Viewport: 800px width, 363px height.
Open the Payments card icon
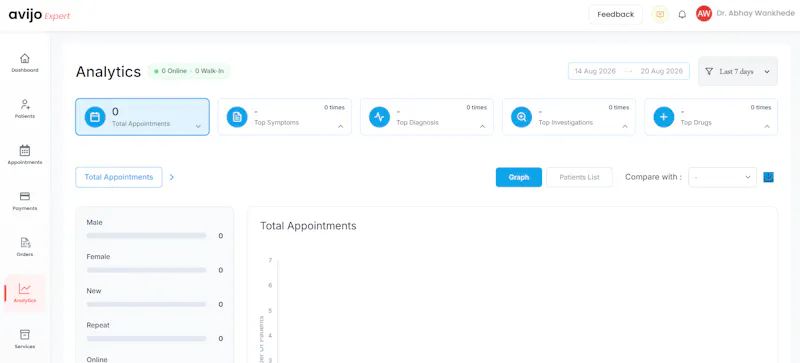point(24,196)
